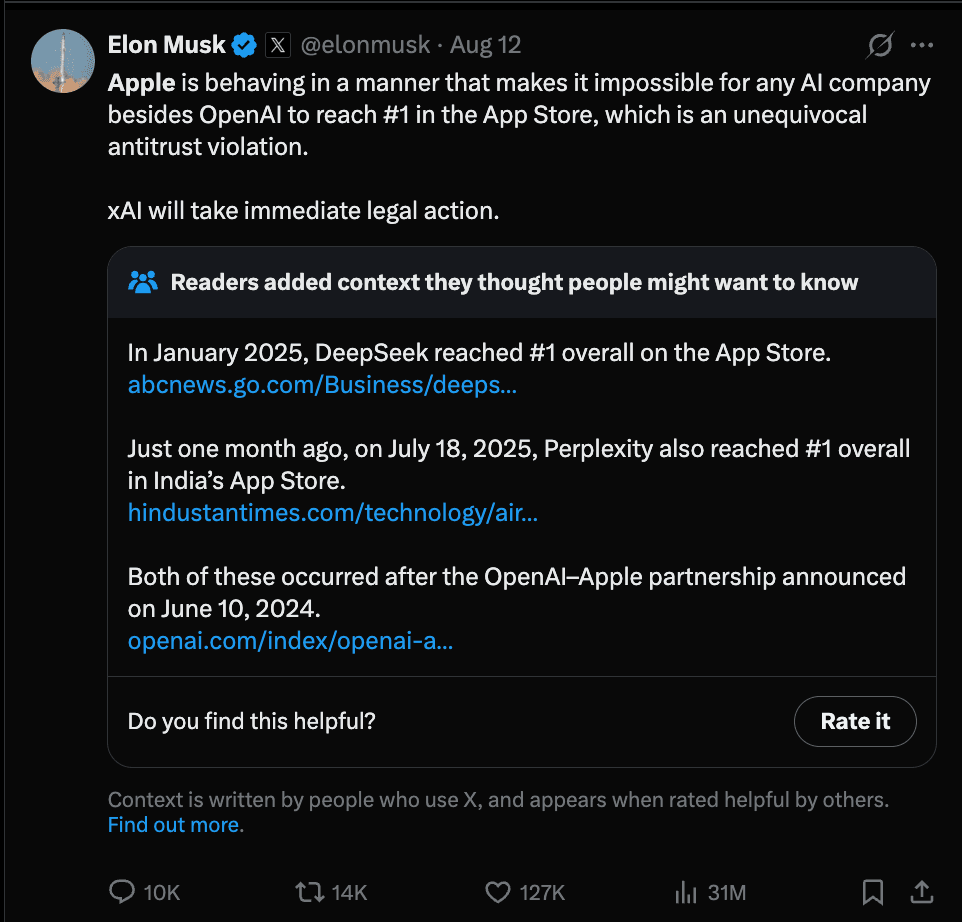Open the hindustantimes.com Perplexity link
This screenshot has height=922, width=962.
(x=332, y=512)
